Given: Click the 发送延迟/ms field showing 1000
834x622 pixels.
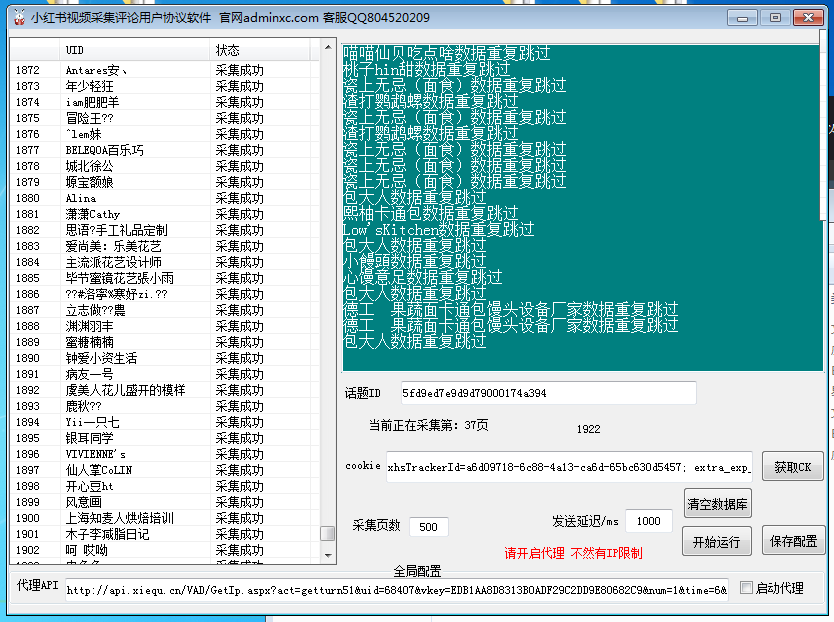Looking at the screenshot, I should (650, 520).
